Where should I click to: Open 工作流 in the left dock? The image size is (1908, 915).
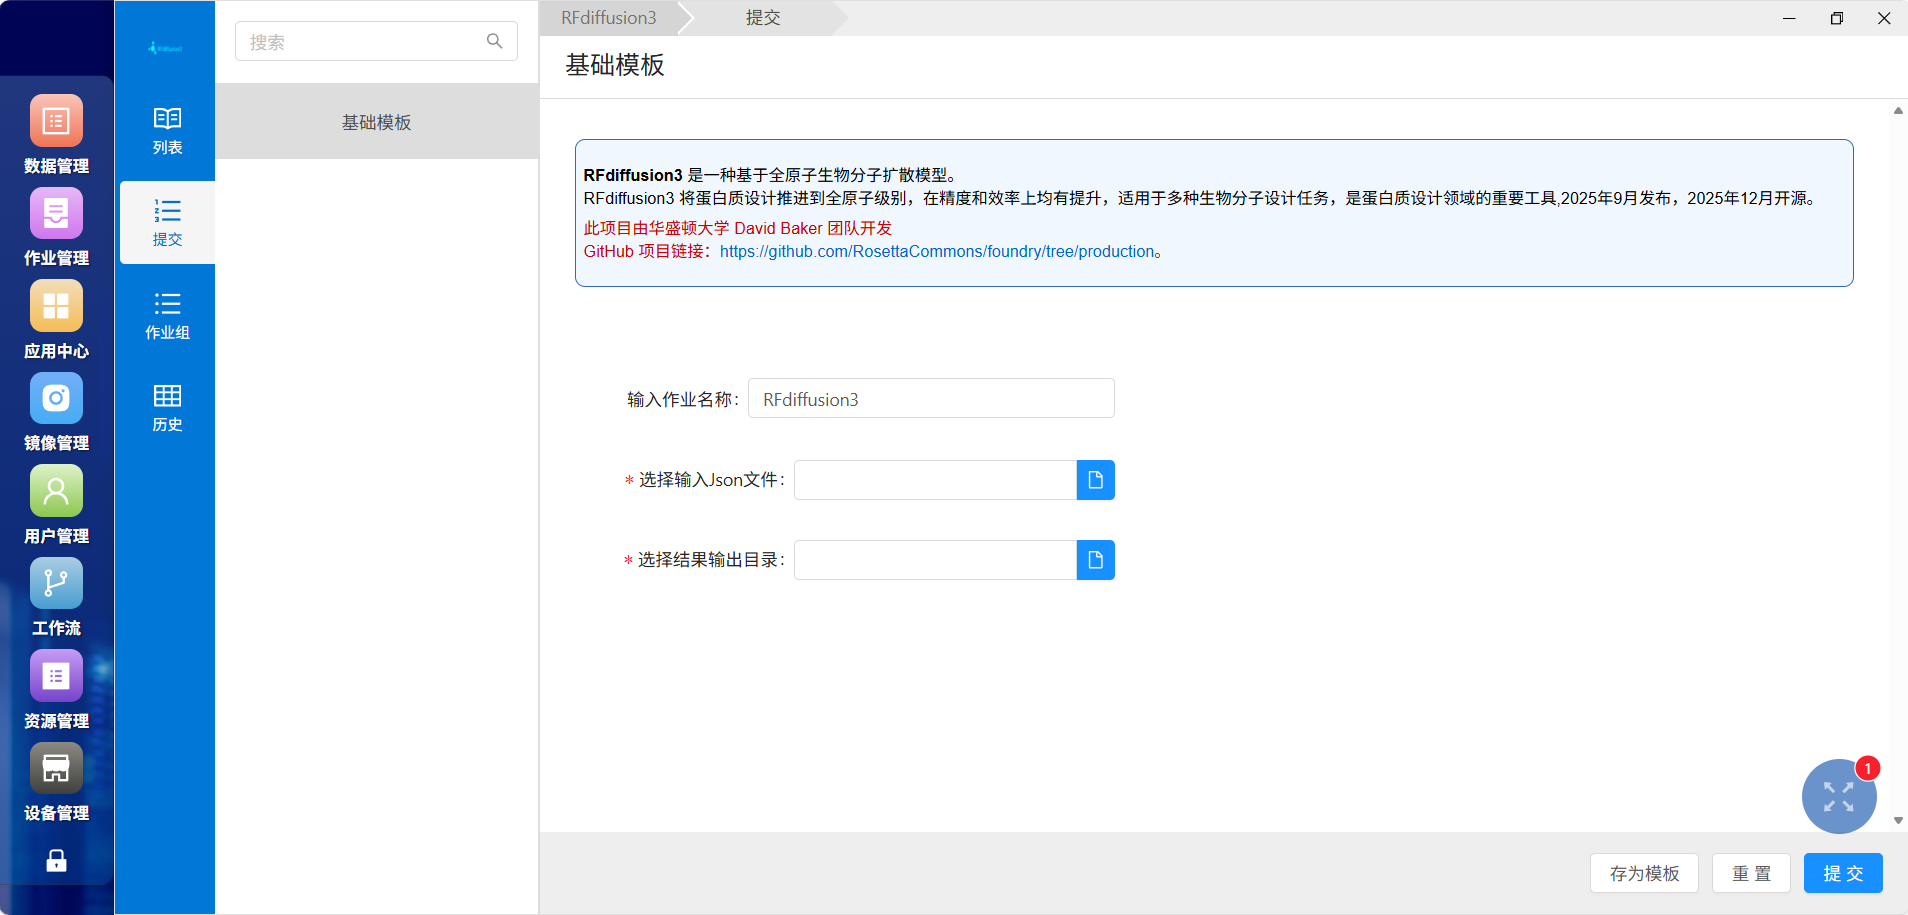pyautogui.click(x=56, y=597)
